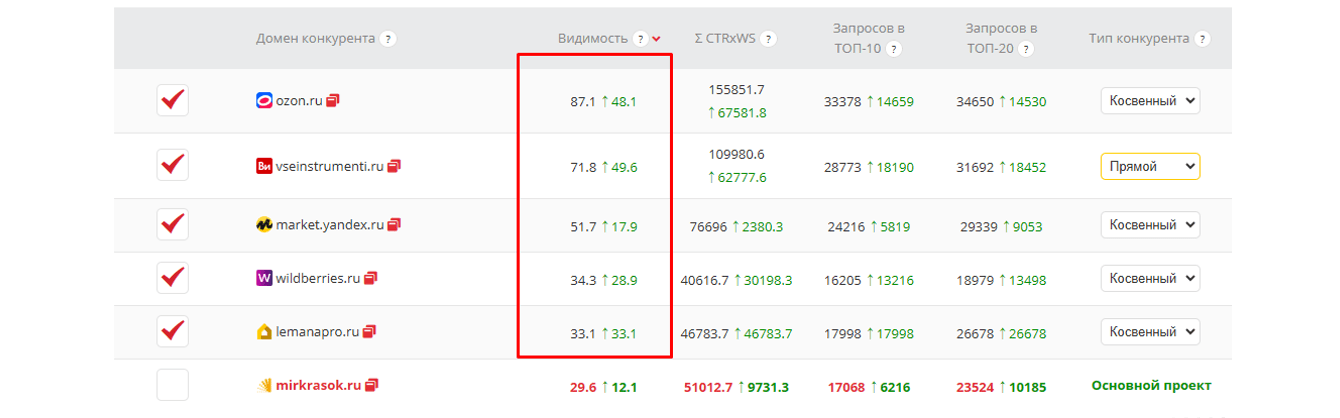
Task: Click visibility value 33.1 for lemanapro.ru
Action: 583,333
